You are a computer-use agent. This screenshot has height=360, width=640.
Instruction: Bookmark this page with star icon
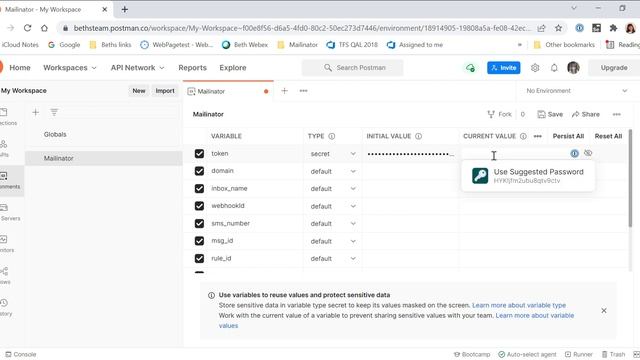click(x=558, y=28)
